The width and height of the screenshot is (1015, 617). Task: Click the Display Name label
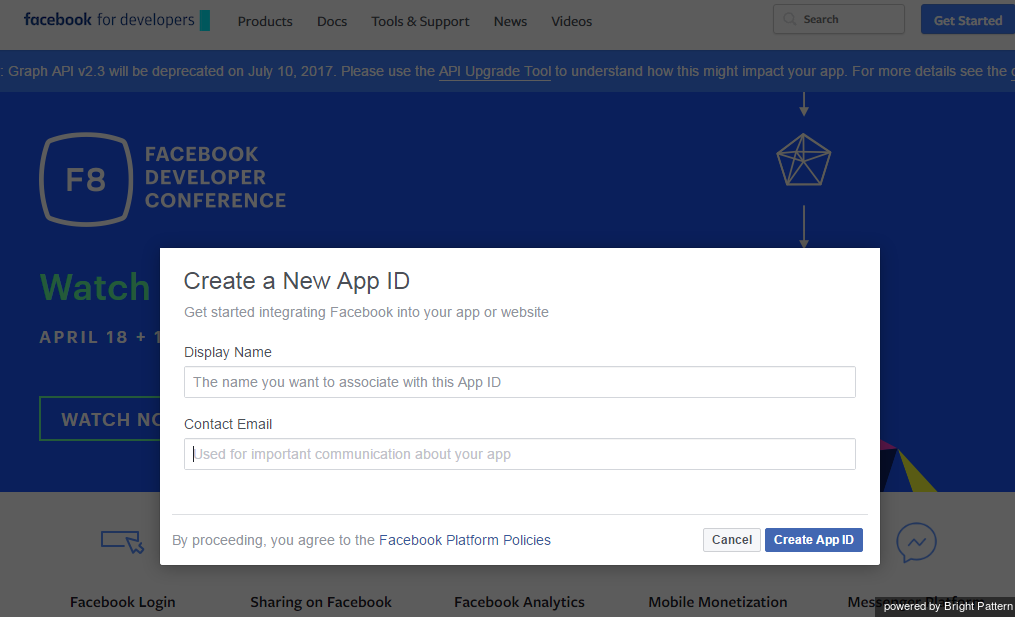click(x=228, y=352)
